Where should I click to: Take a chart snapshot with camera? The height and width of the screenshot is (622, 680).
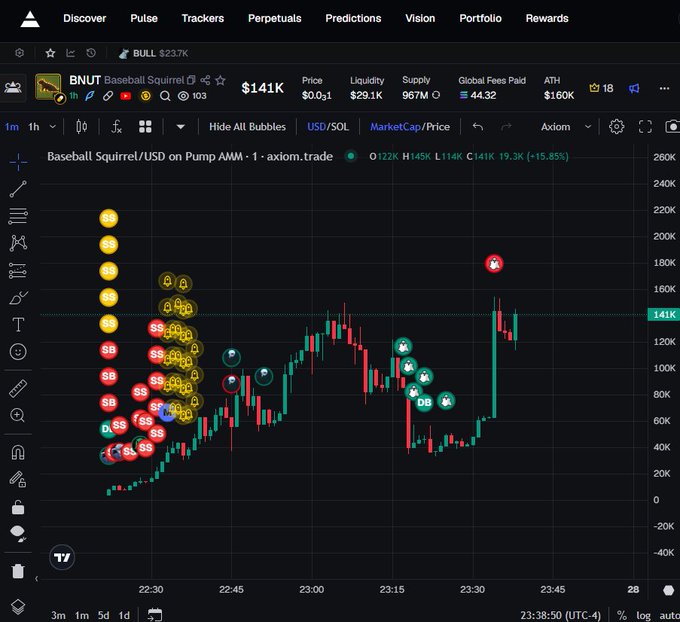(672, 127)
